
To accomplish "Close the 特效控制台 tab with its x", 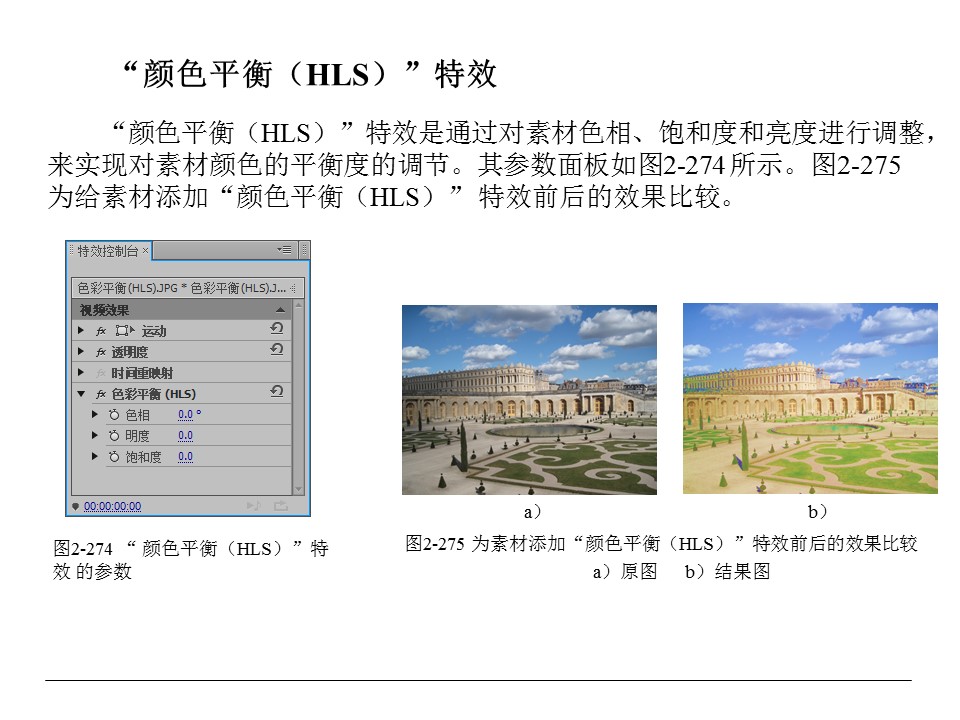I will click(x=145, y=250).
